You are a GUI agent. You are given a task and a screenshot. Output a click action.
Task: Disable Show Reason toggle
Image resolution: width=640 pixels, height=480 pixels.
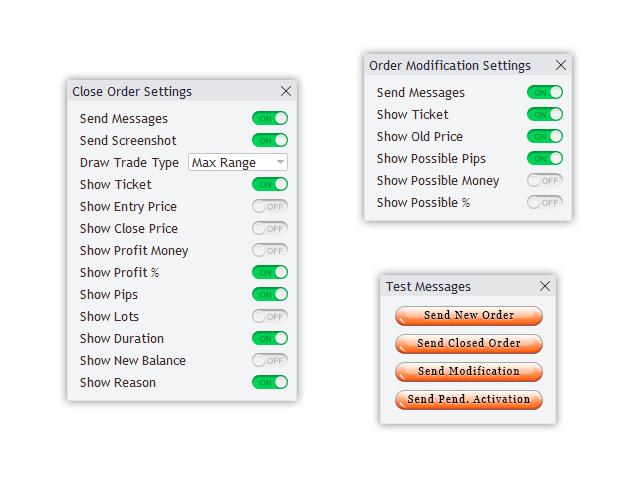[270, 382]
